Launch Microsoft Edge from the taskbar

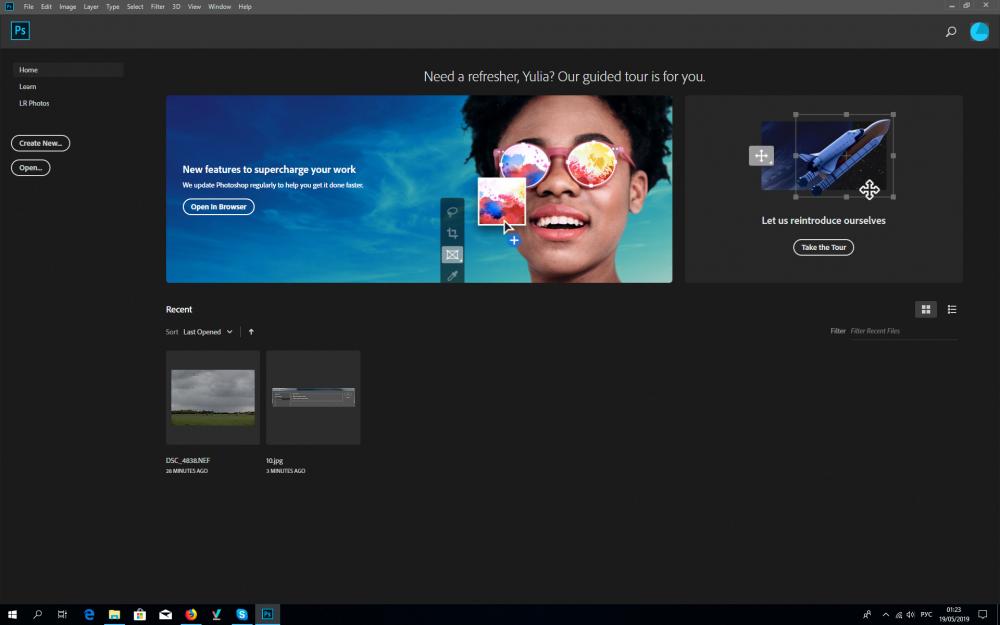89,614
